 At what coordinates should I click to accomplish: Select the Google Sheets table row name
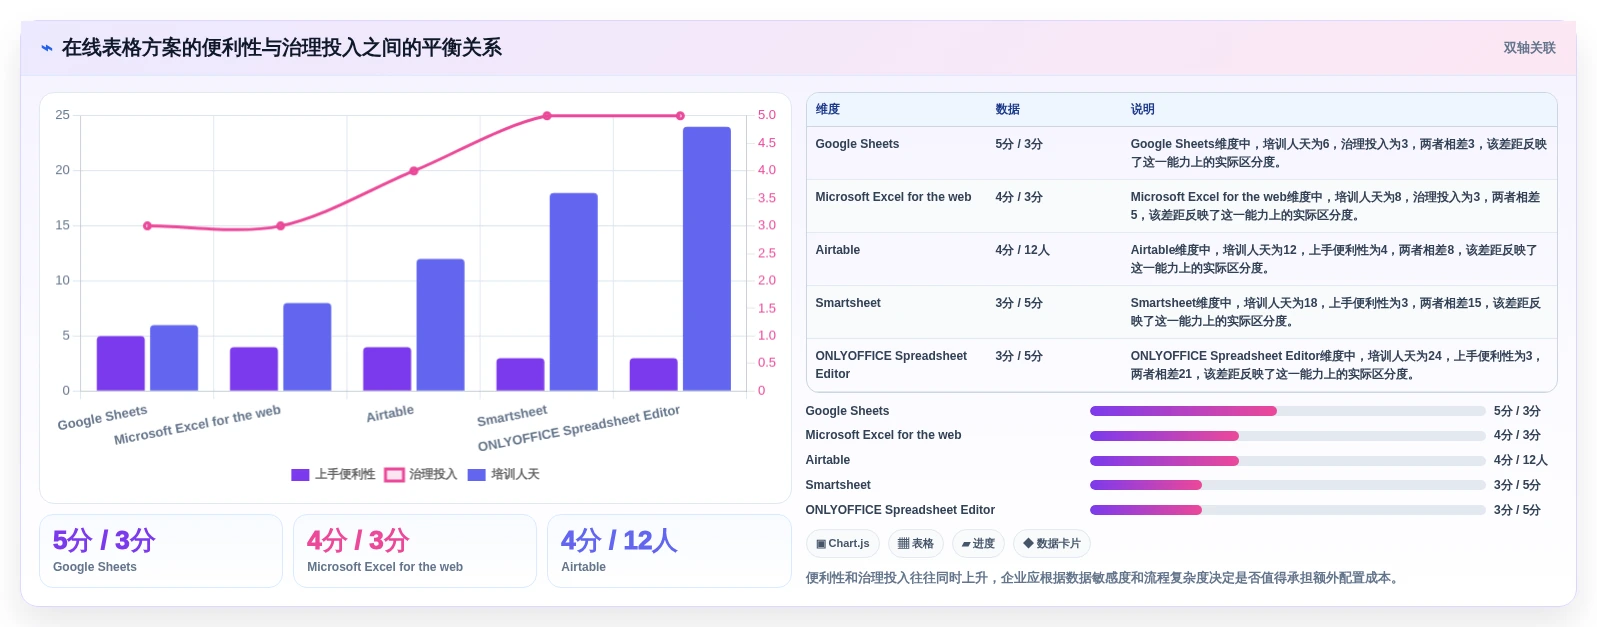tap(857, 144)
